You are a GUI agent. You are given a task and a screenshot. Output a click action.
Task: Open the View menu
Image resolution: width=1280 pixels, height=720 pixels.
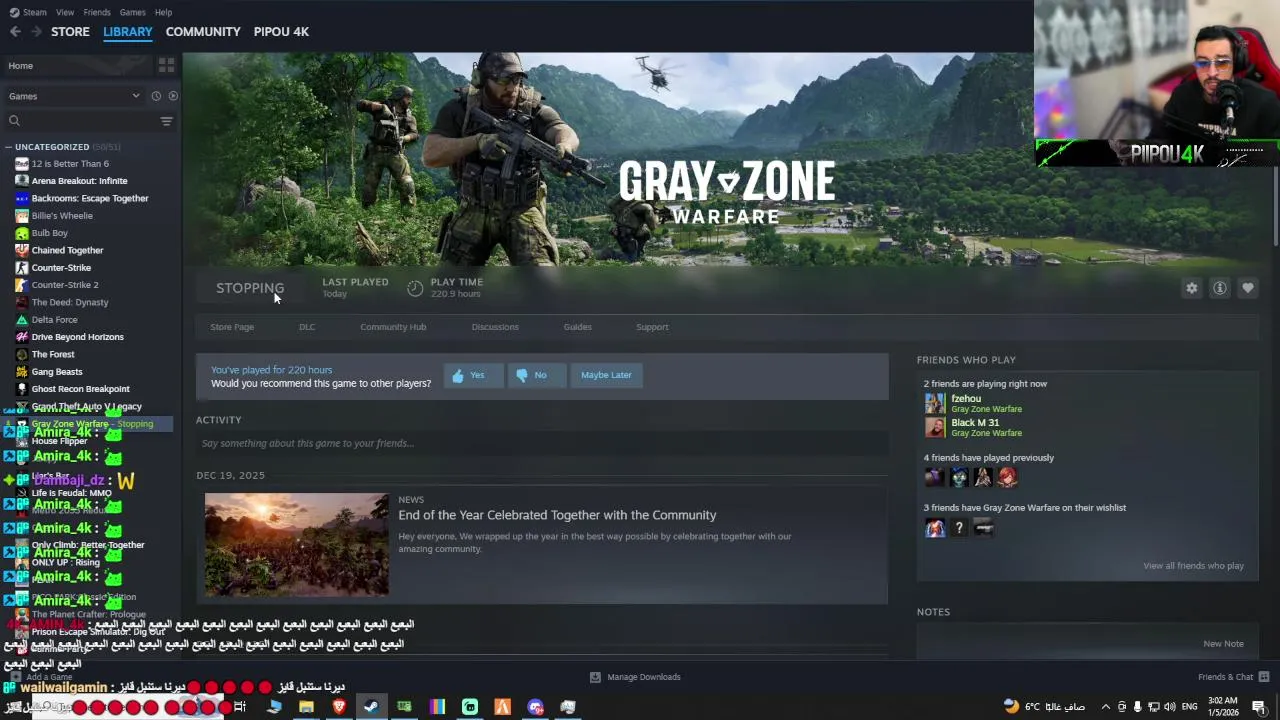coord(65,12)
